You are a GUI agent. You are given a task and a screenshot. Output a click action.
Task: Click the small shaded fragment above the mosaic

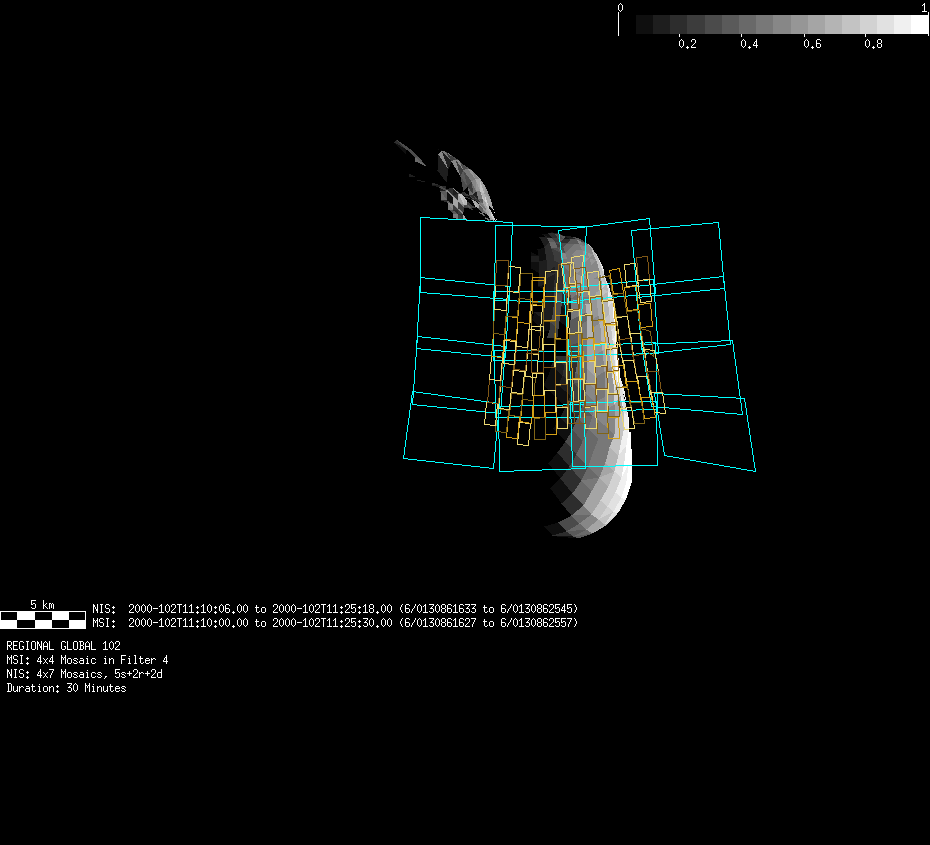pyautogui.click(x=455, y=180)
